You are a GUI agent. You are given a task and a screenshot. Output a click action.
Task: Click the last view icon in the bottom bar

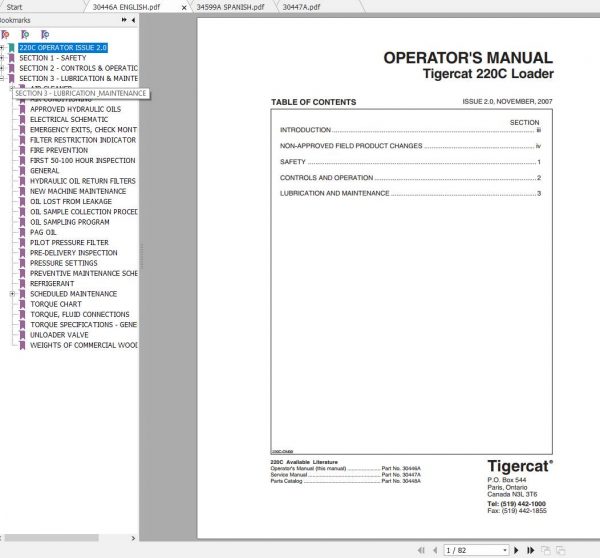click(561, 550)
